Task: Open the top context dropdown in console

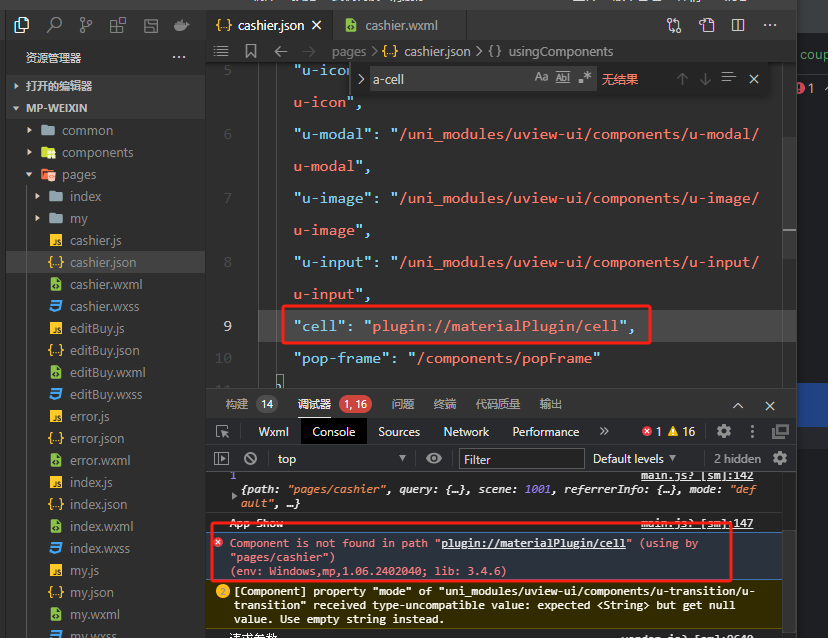Action: click(x=341, y=458)
